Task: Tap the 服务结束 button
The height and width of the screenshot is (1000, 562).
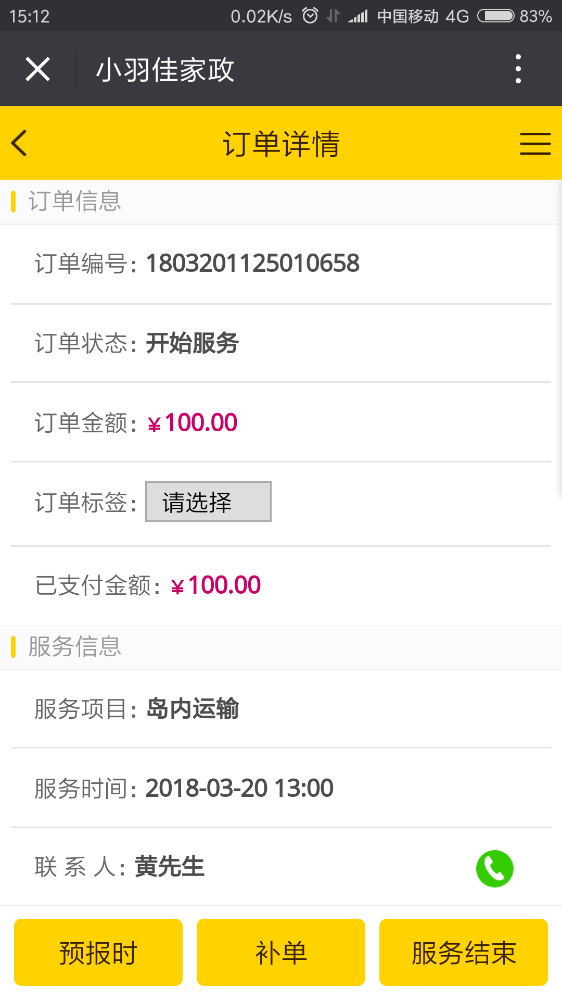Action: (x=464, y=952)
